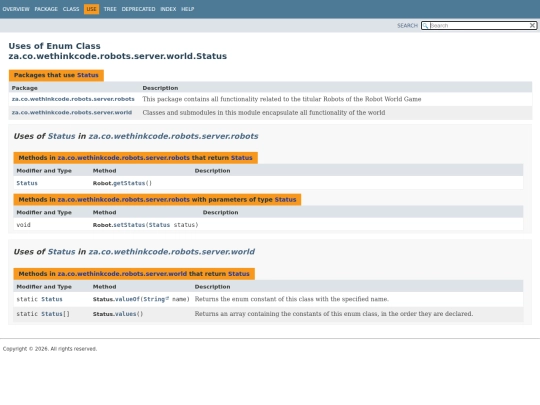Viewport: 540px width, 405px height.
Task: Click Status link in robots section heading
Action: coord(61,136)
